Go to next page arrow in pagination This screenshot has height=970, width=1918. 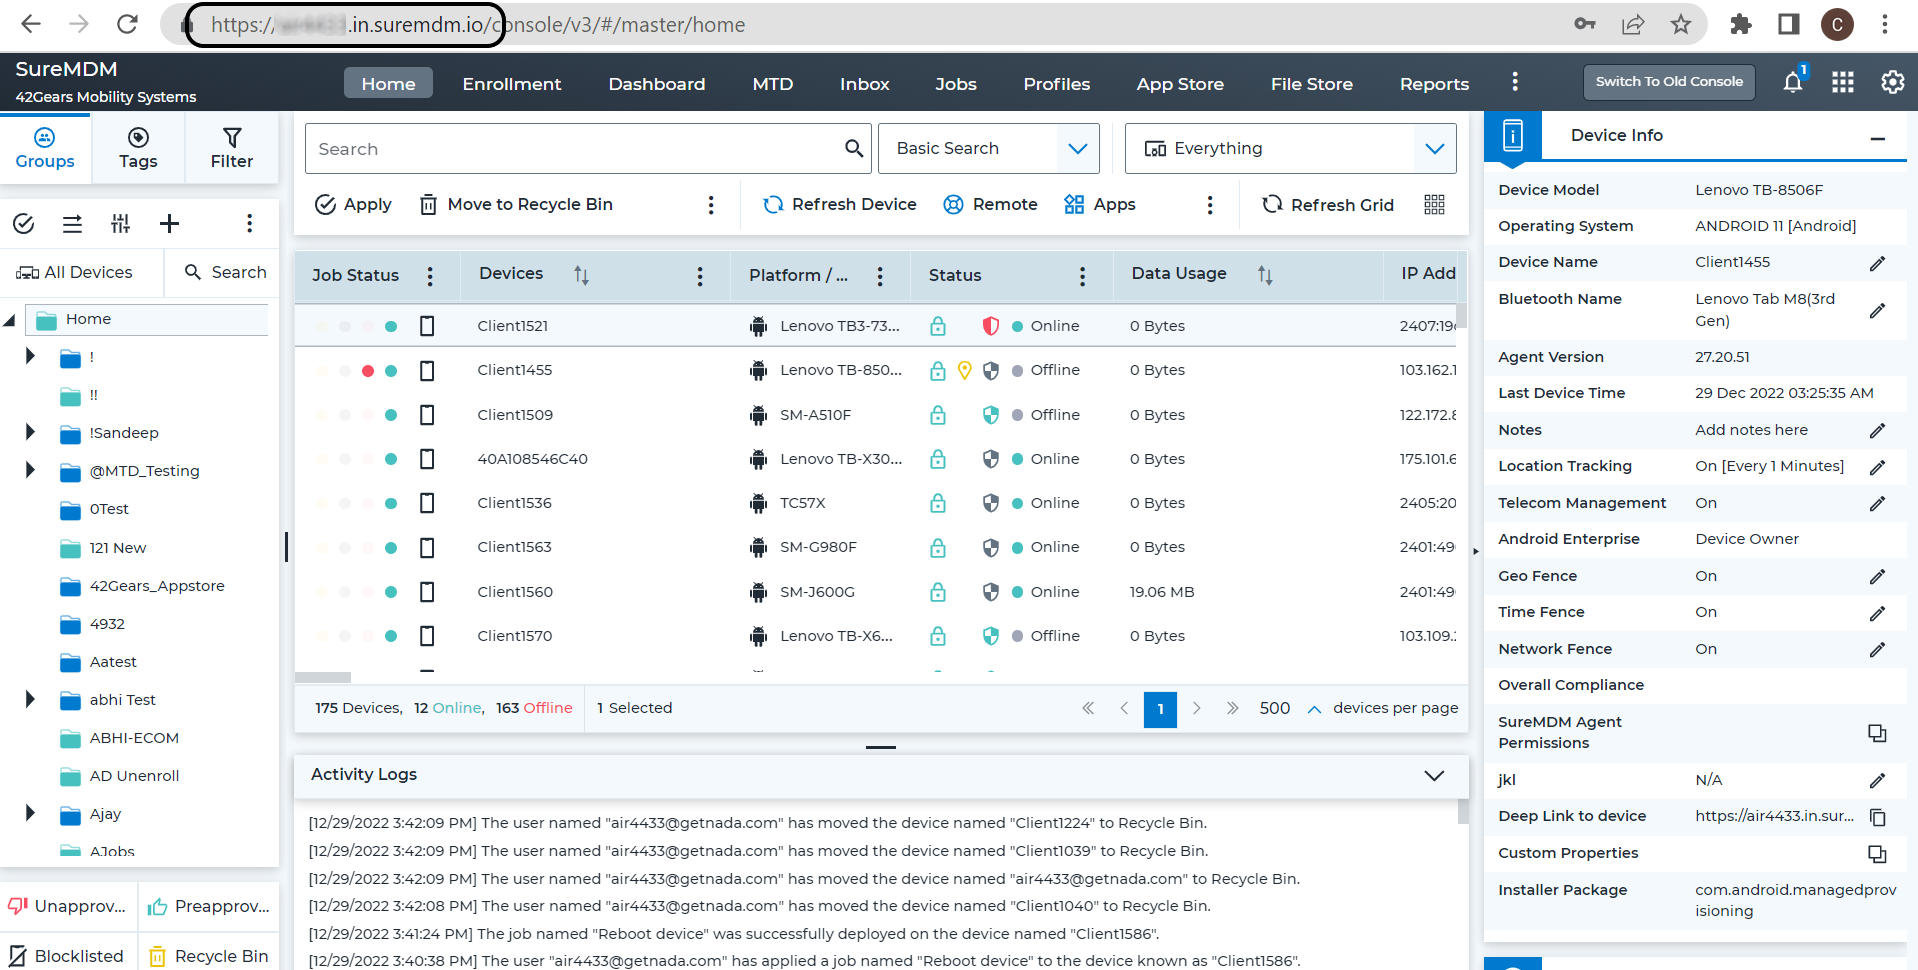click(1196, 708)
